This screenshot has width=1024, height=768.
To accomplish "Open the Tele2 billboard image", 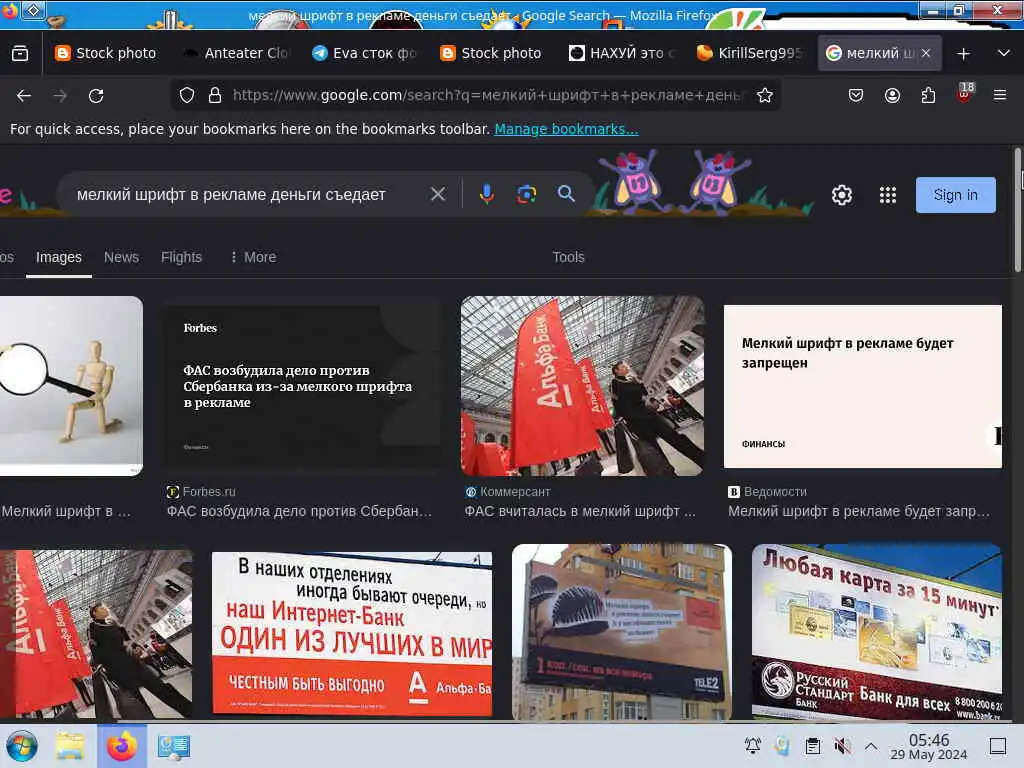I will (622, 632).
